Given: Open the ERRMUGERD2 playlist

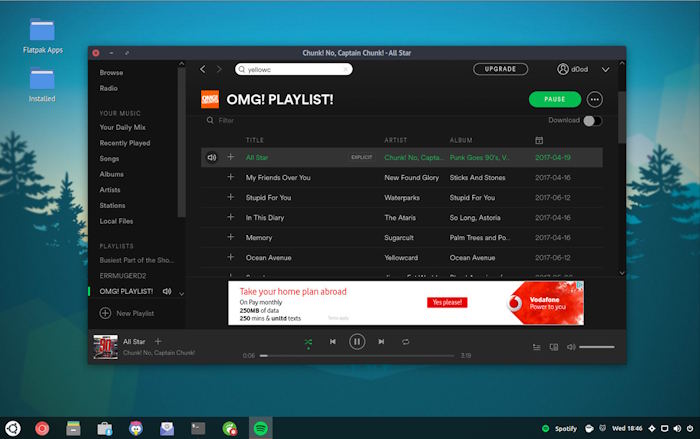Looking at the screenshot, I should click(123, 276).
